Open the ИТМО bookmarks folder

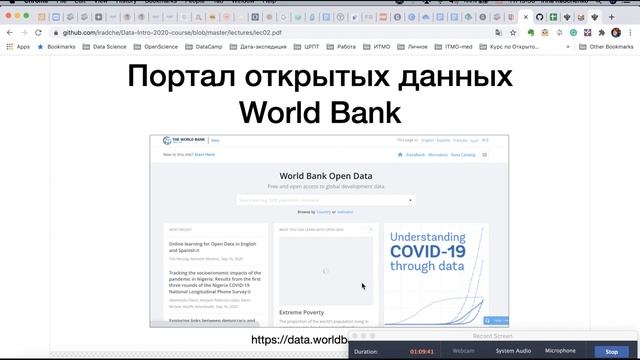[x=377, y=47]
